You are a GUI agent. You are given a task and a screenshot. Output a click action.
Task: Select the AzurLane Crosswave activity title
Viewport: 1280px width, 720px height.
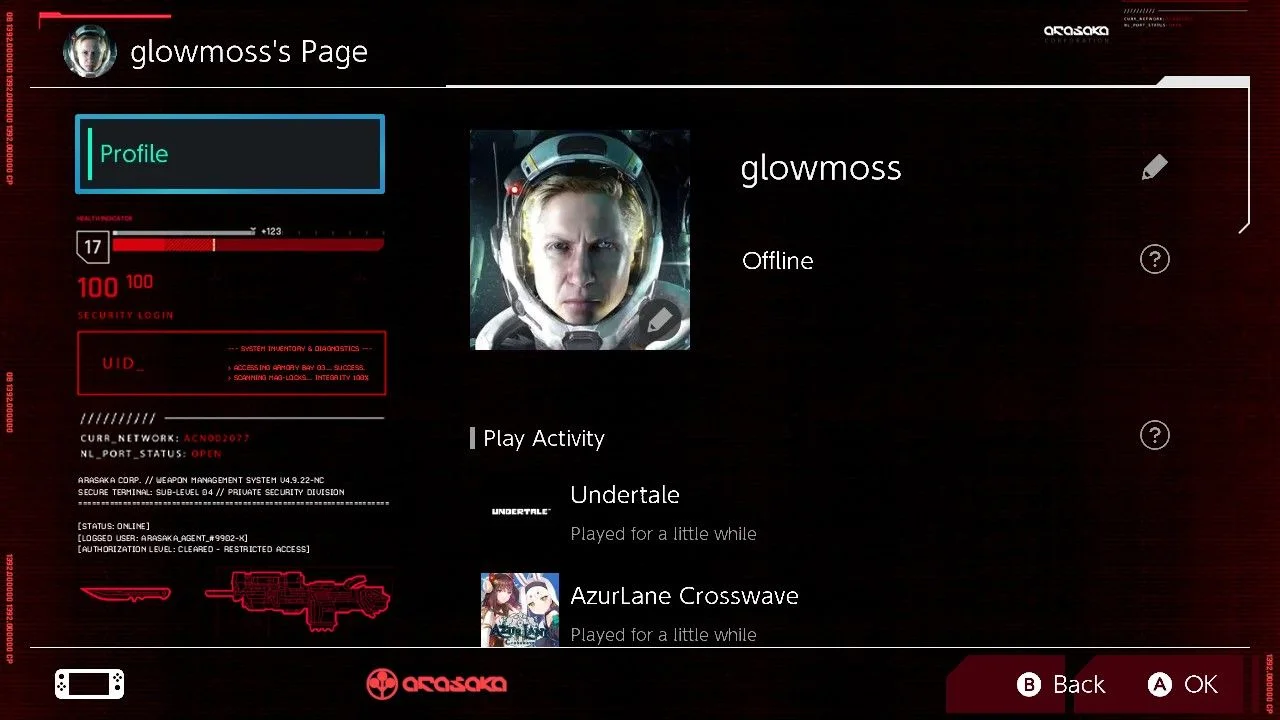click(684, 596)
